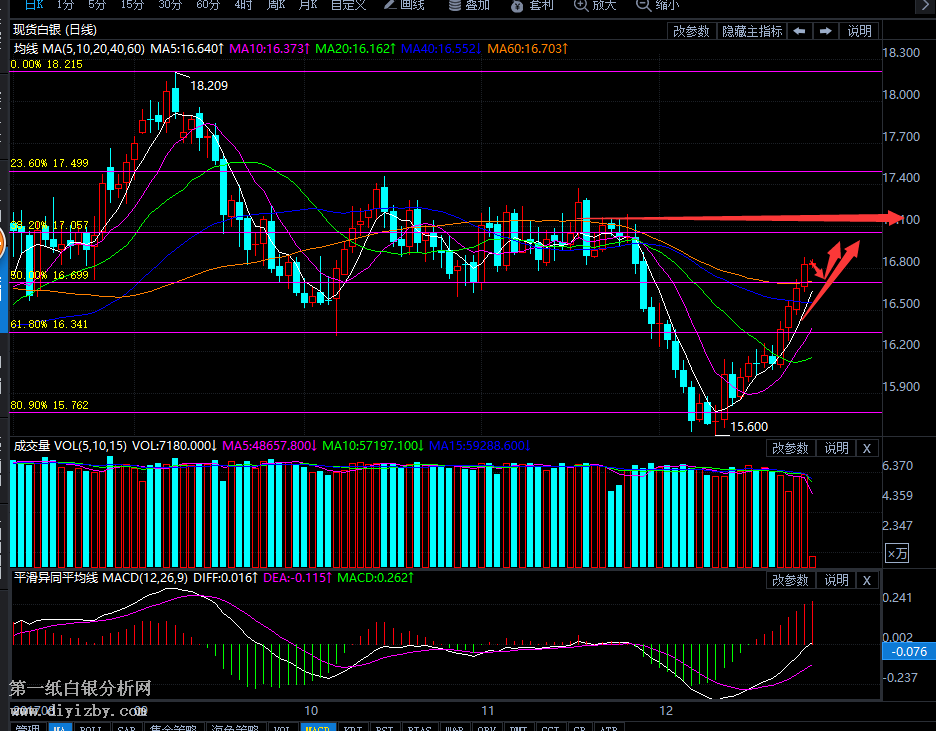
Task: Open the 套利 arbitrage tool
Action: click(531, 5)
